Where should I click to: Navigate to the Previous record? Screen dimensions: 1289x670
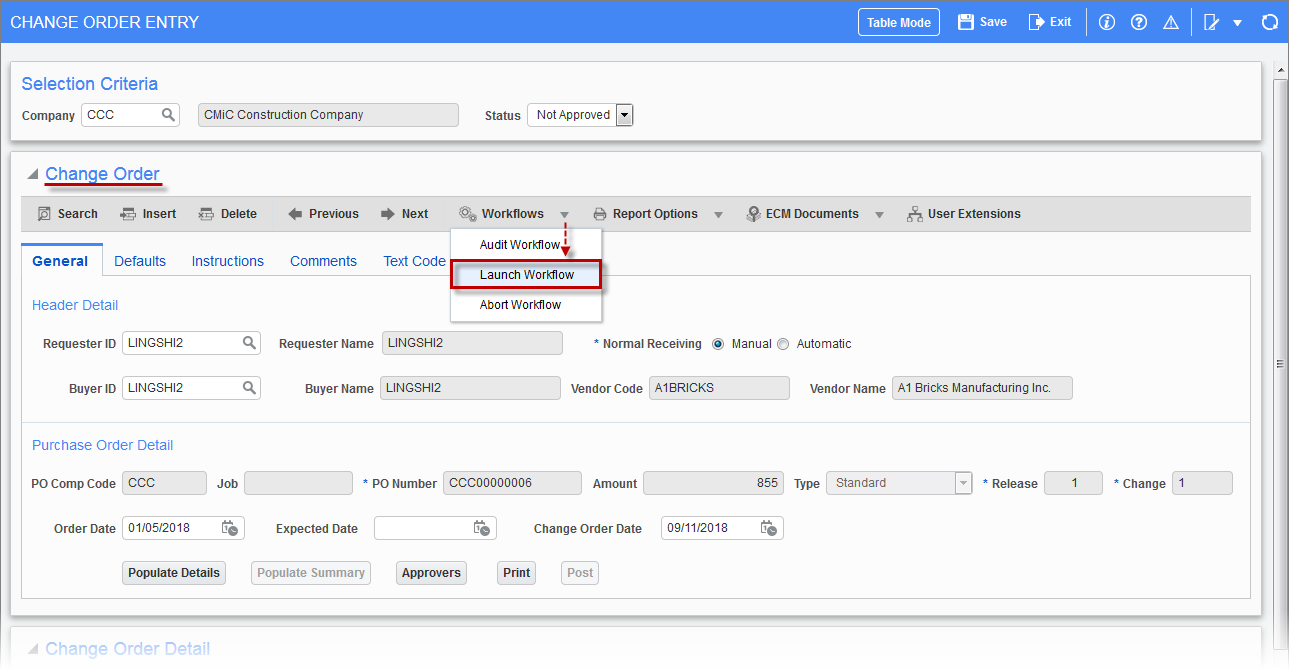point(322,213)
